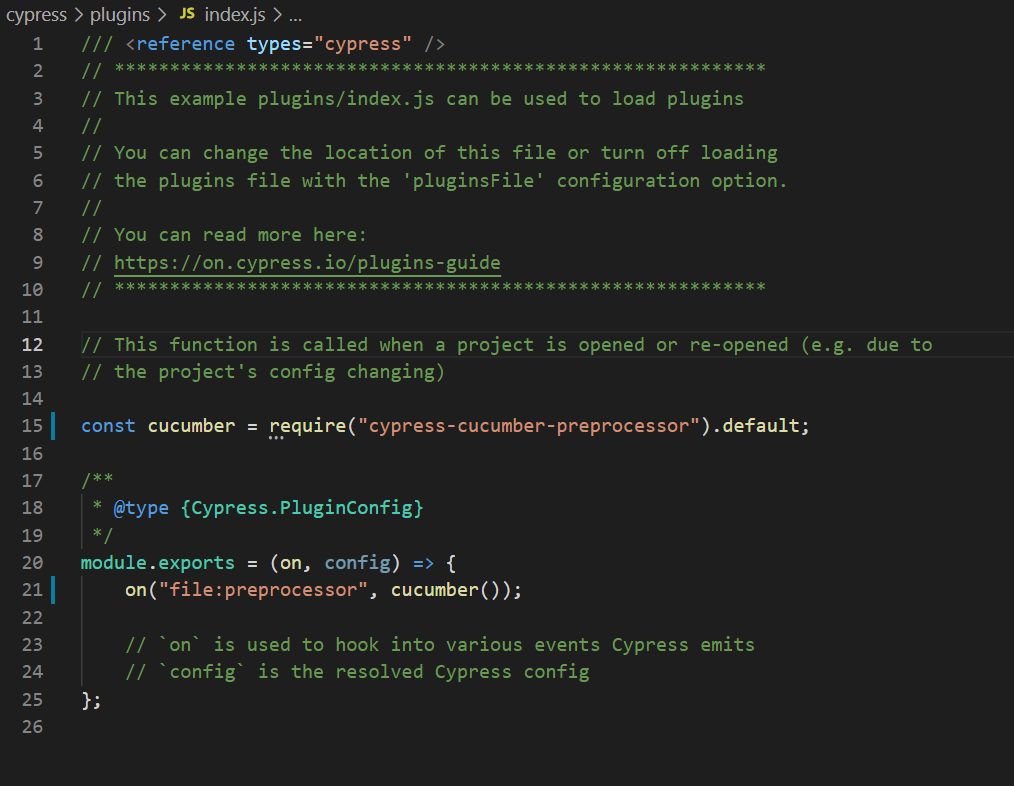
Task: Open the plugins breadcrumb entry
Action: click(119, 14)
